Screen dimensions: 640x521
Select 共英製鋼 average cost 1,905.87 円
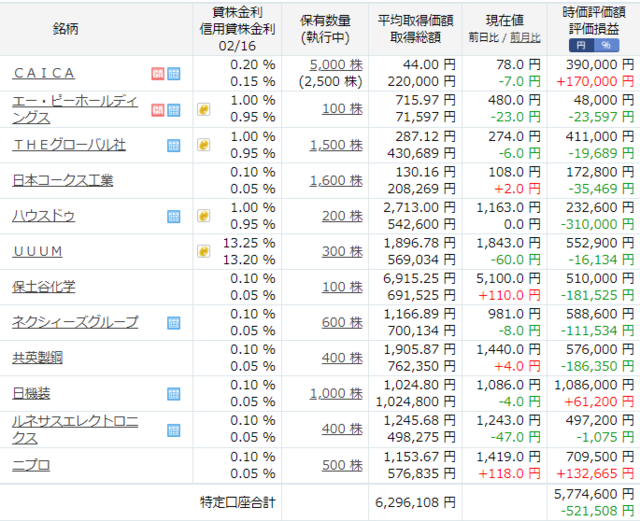pyautogui.click(x=419, y=350)
